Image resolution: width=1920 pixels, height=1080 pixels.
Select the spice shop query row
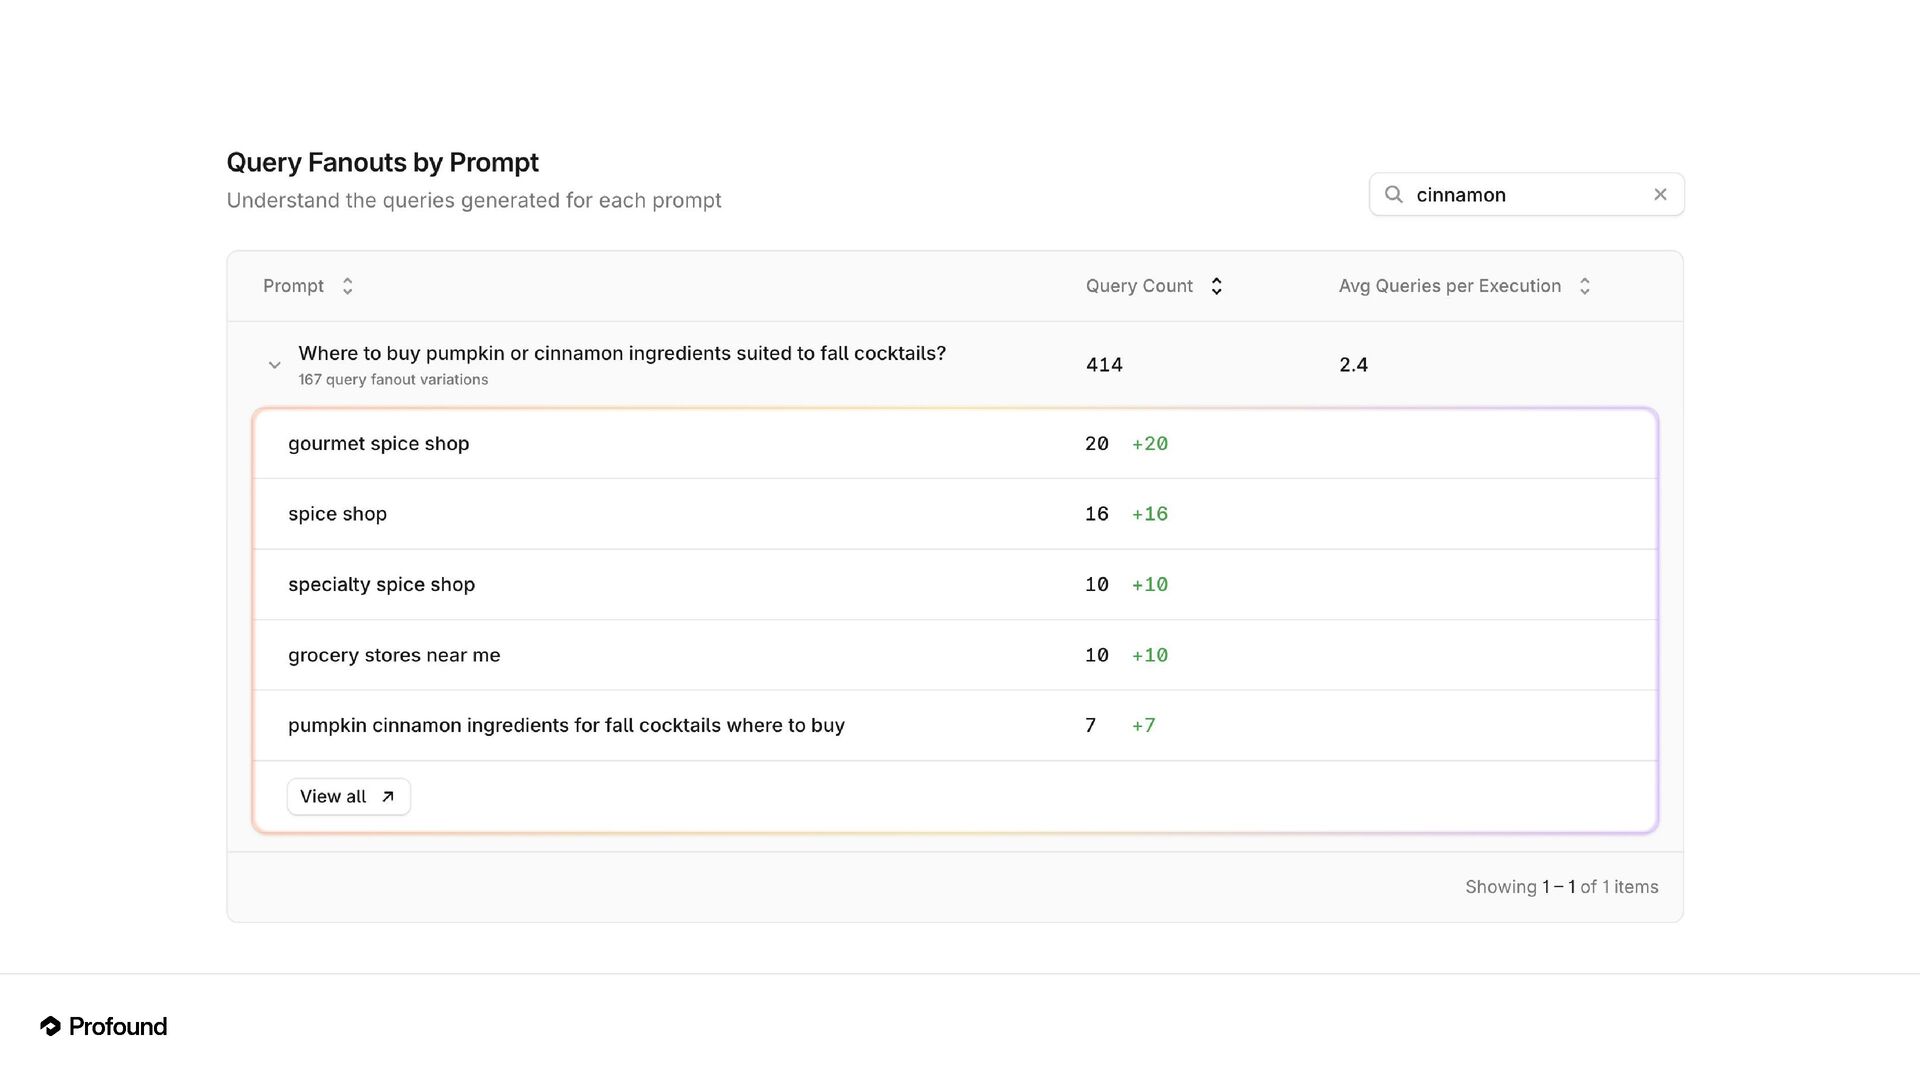pos(337,514)
